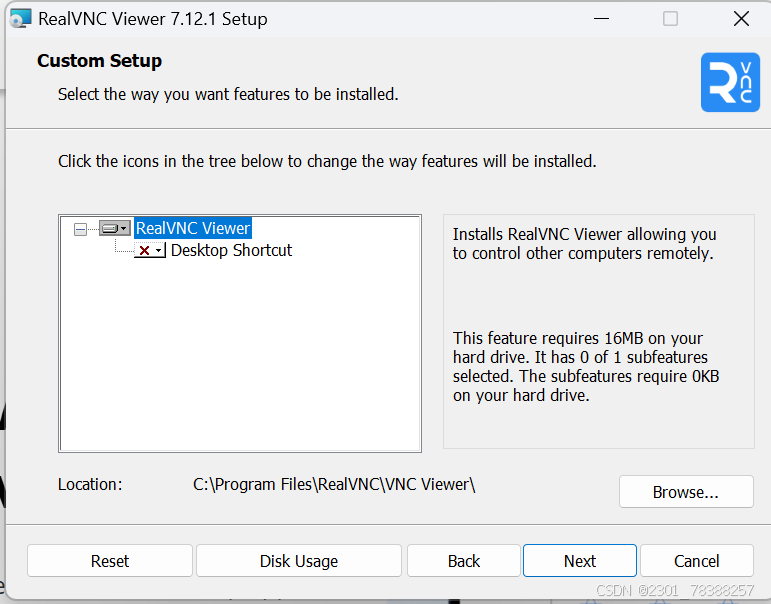This screenshot has width=771, height=604.
Task: Open RealVNC Viewer feature install-state dropdown icon
Action: 115,228
